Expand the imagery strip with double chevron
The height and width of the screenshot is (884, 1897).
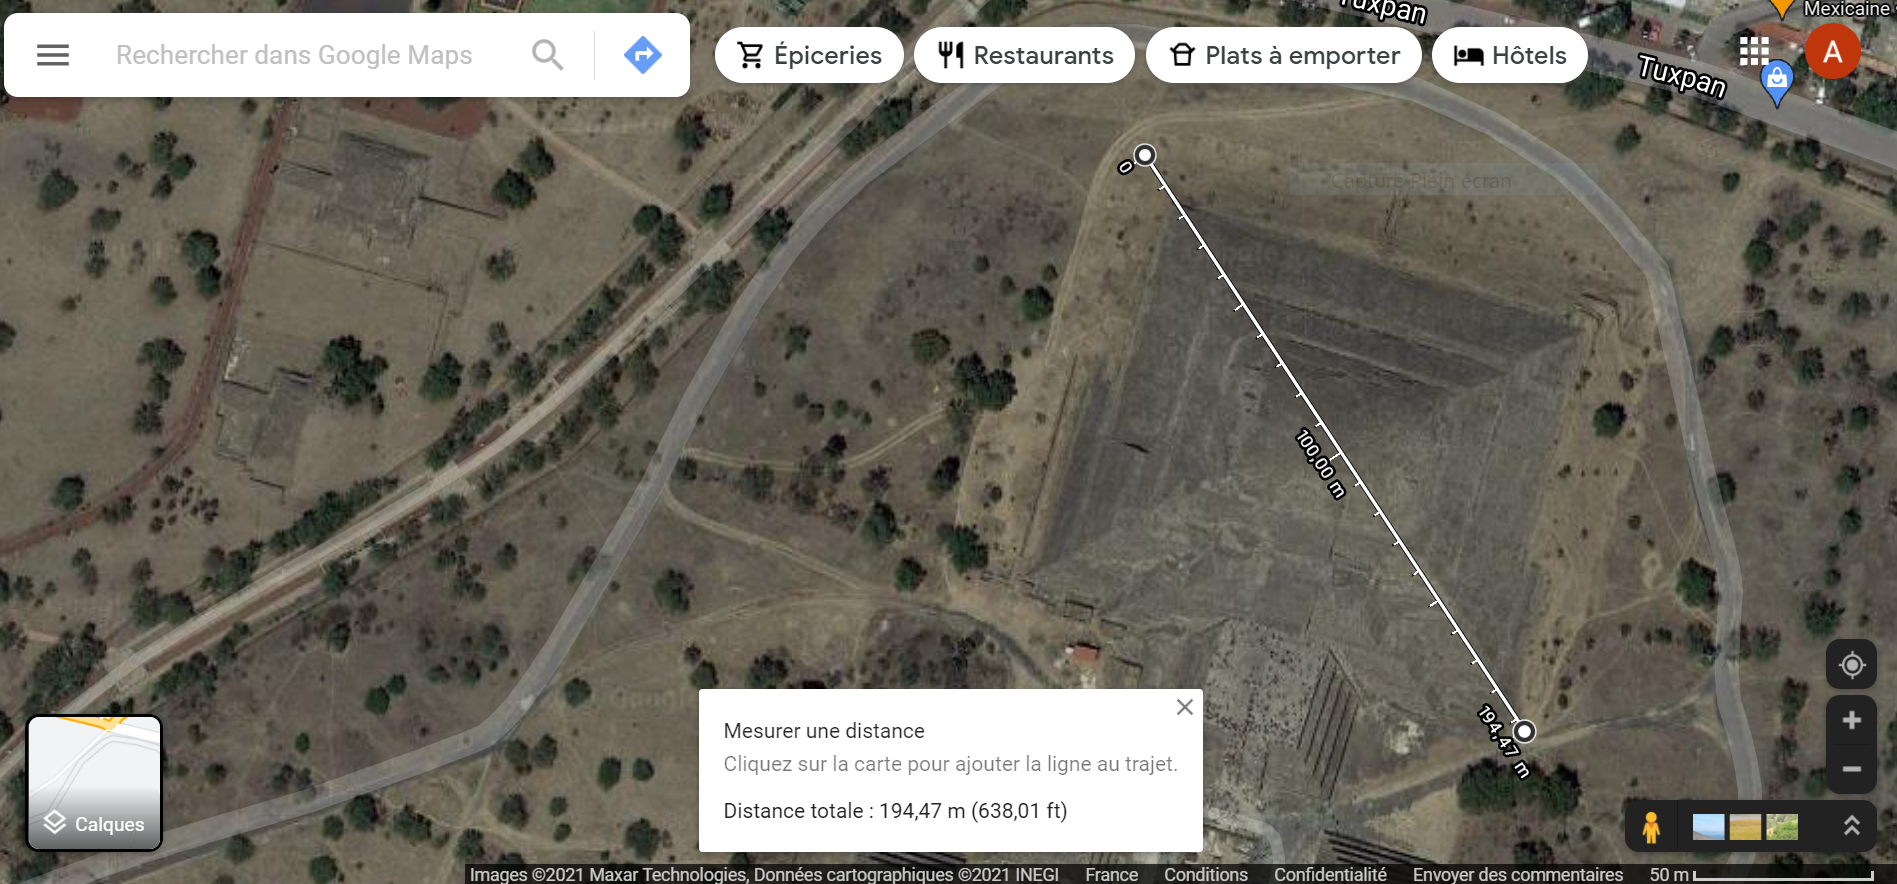(1851, 826)
